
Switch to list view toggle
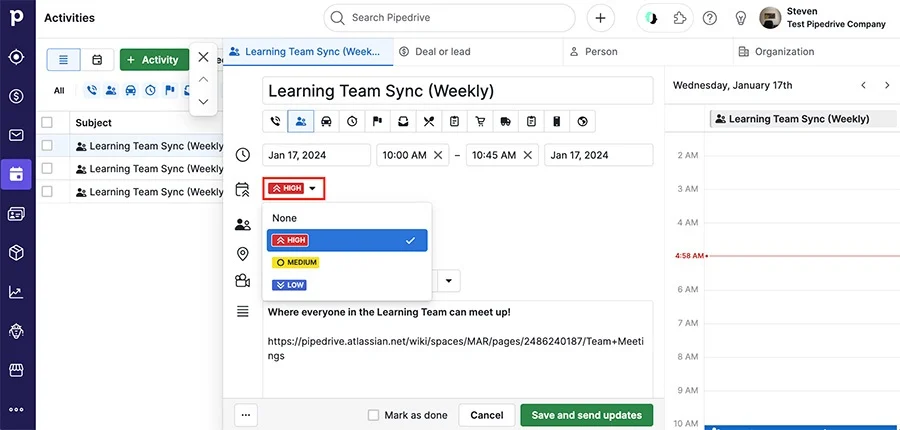63,60
